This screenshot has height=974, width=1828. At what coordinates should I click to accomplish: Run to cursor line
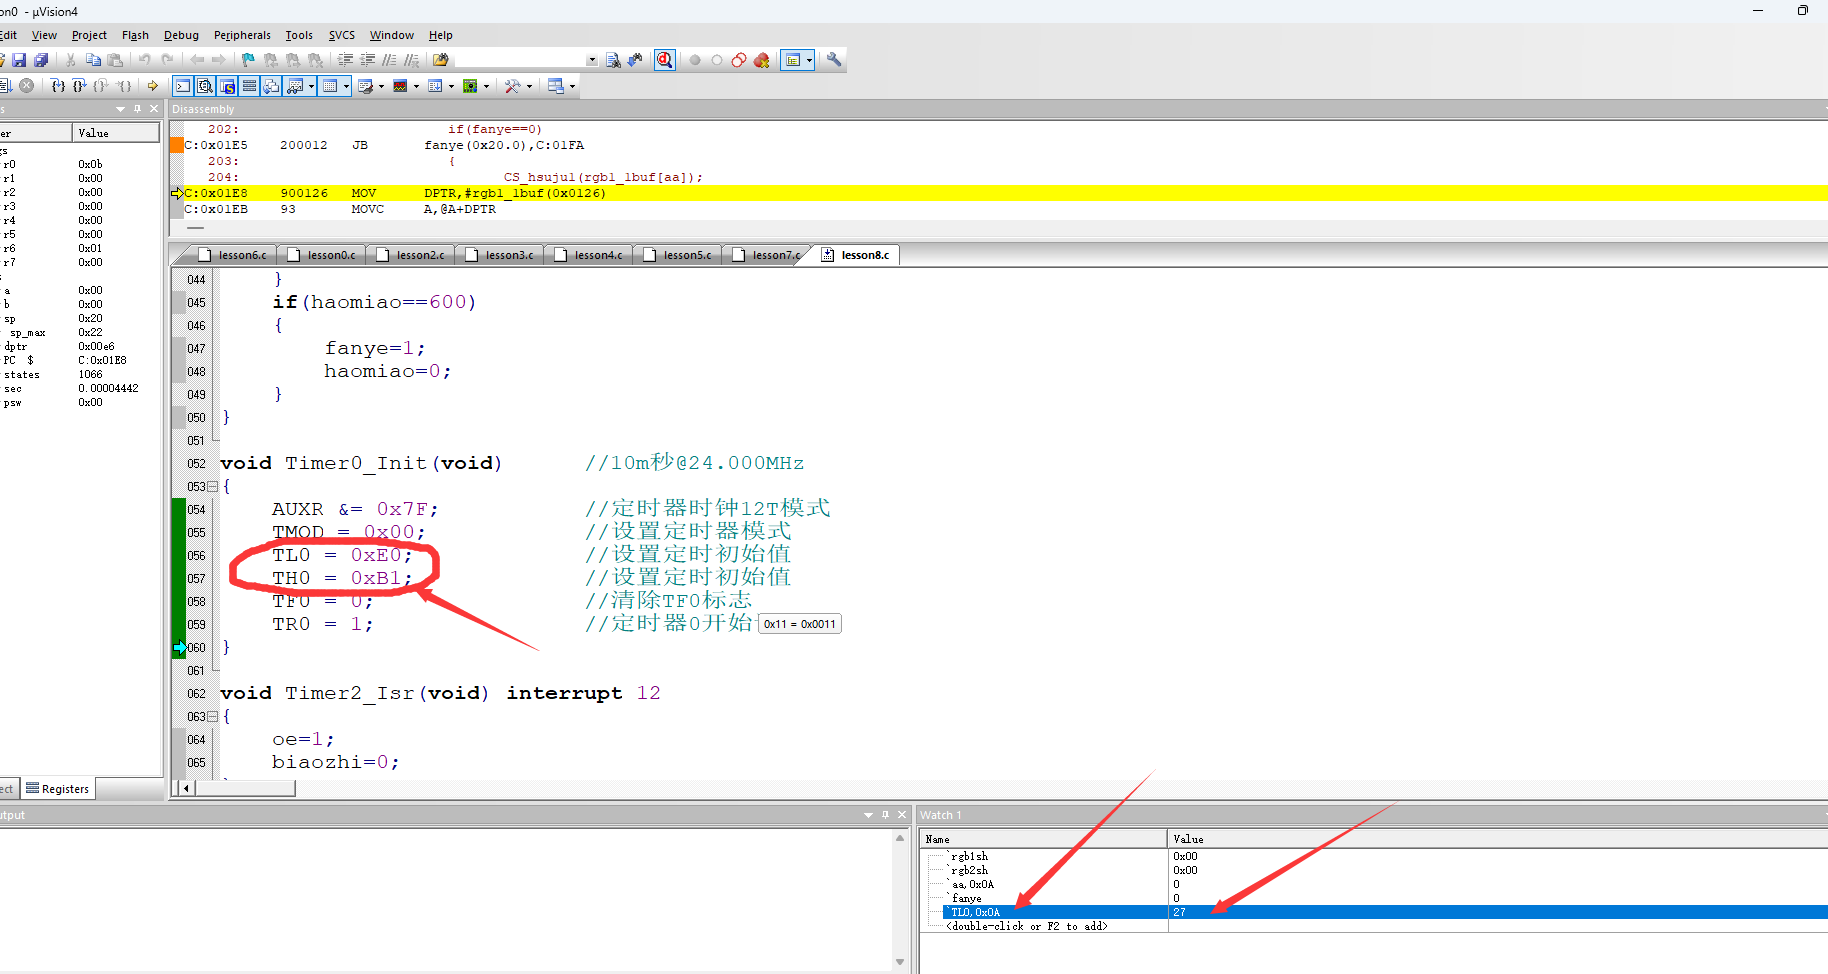pyautogui.click(x=123, y=86)
